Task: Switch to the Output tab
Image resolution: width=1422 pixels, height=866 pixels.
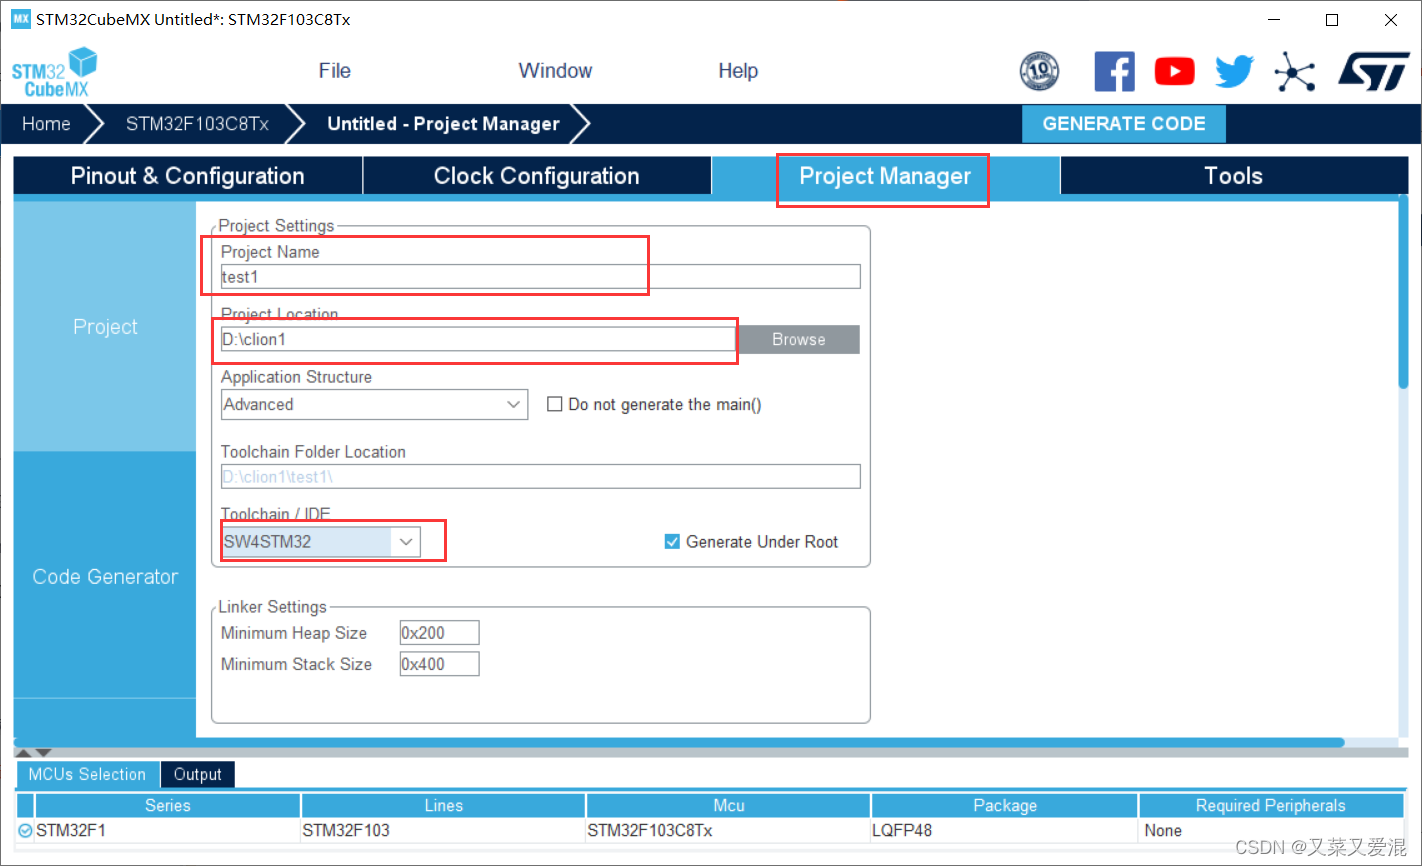Action: 198,774
